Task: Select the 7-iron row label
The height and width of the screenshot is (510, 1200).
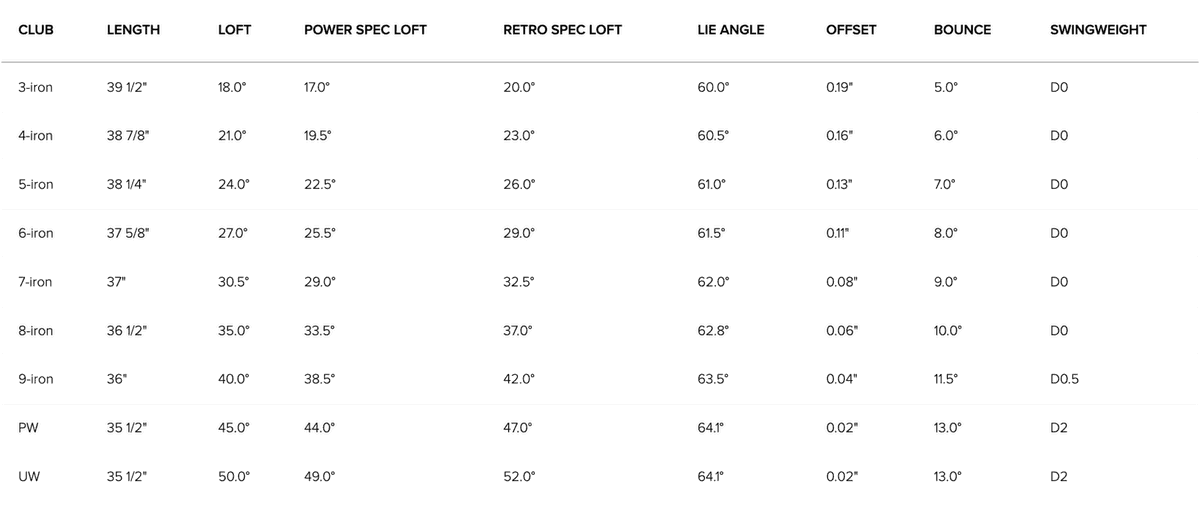Action: [36, 282]
